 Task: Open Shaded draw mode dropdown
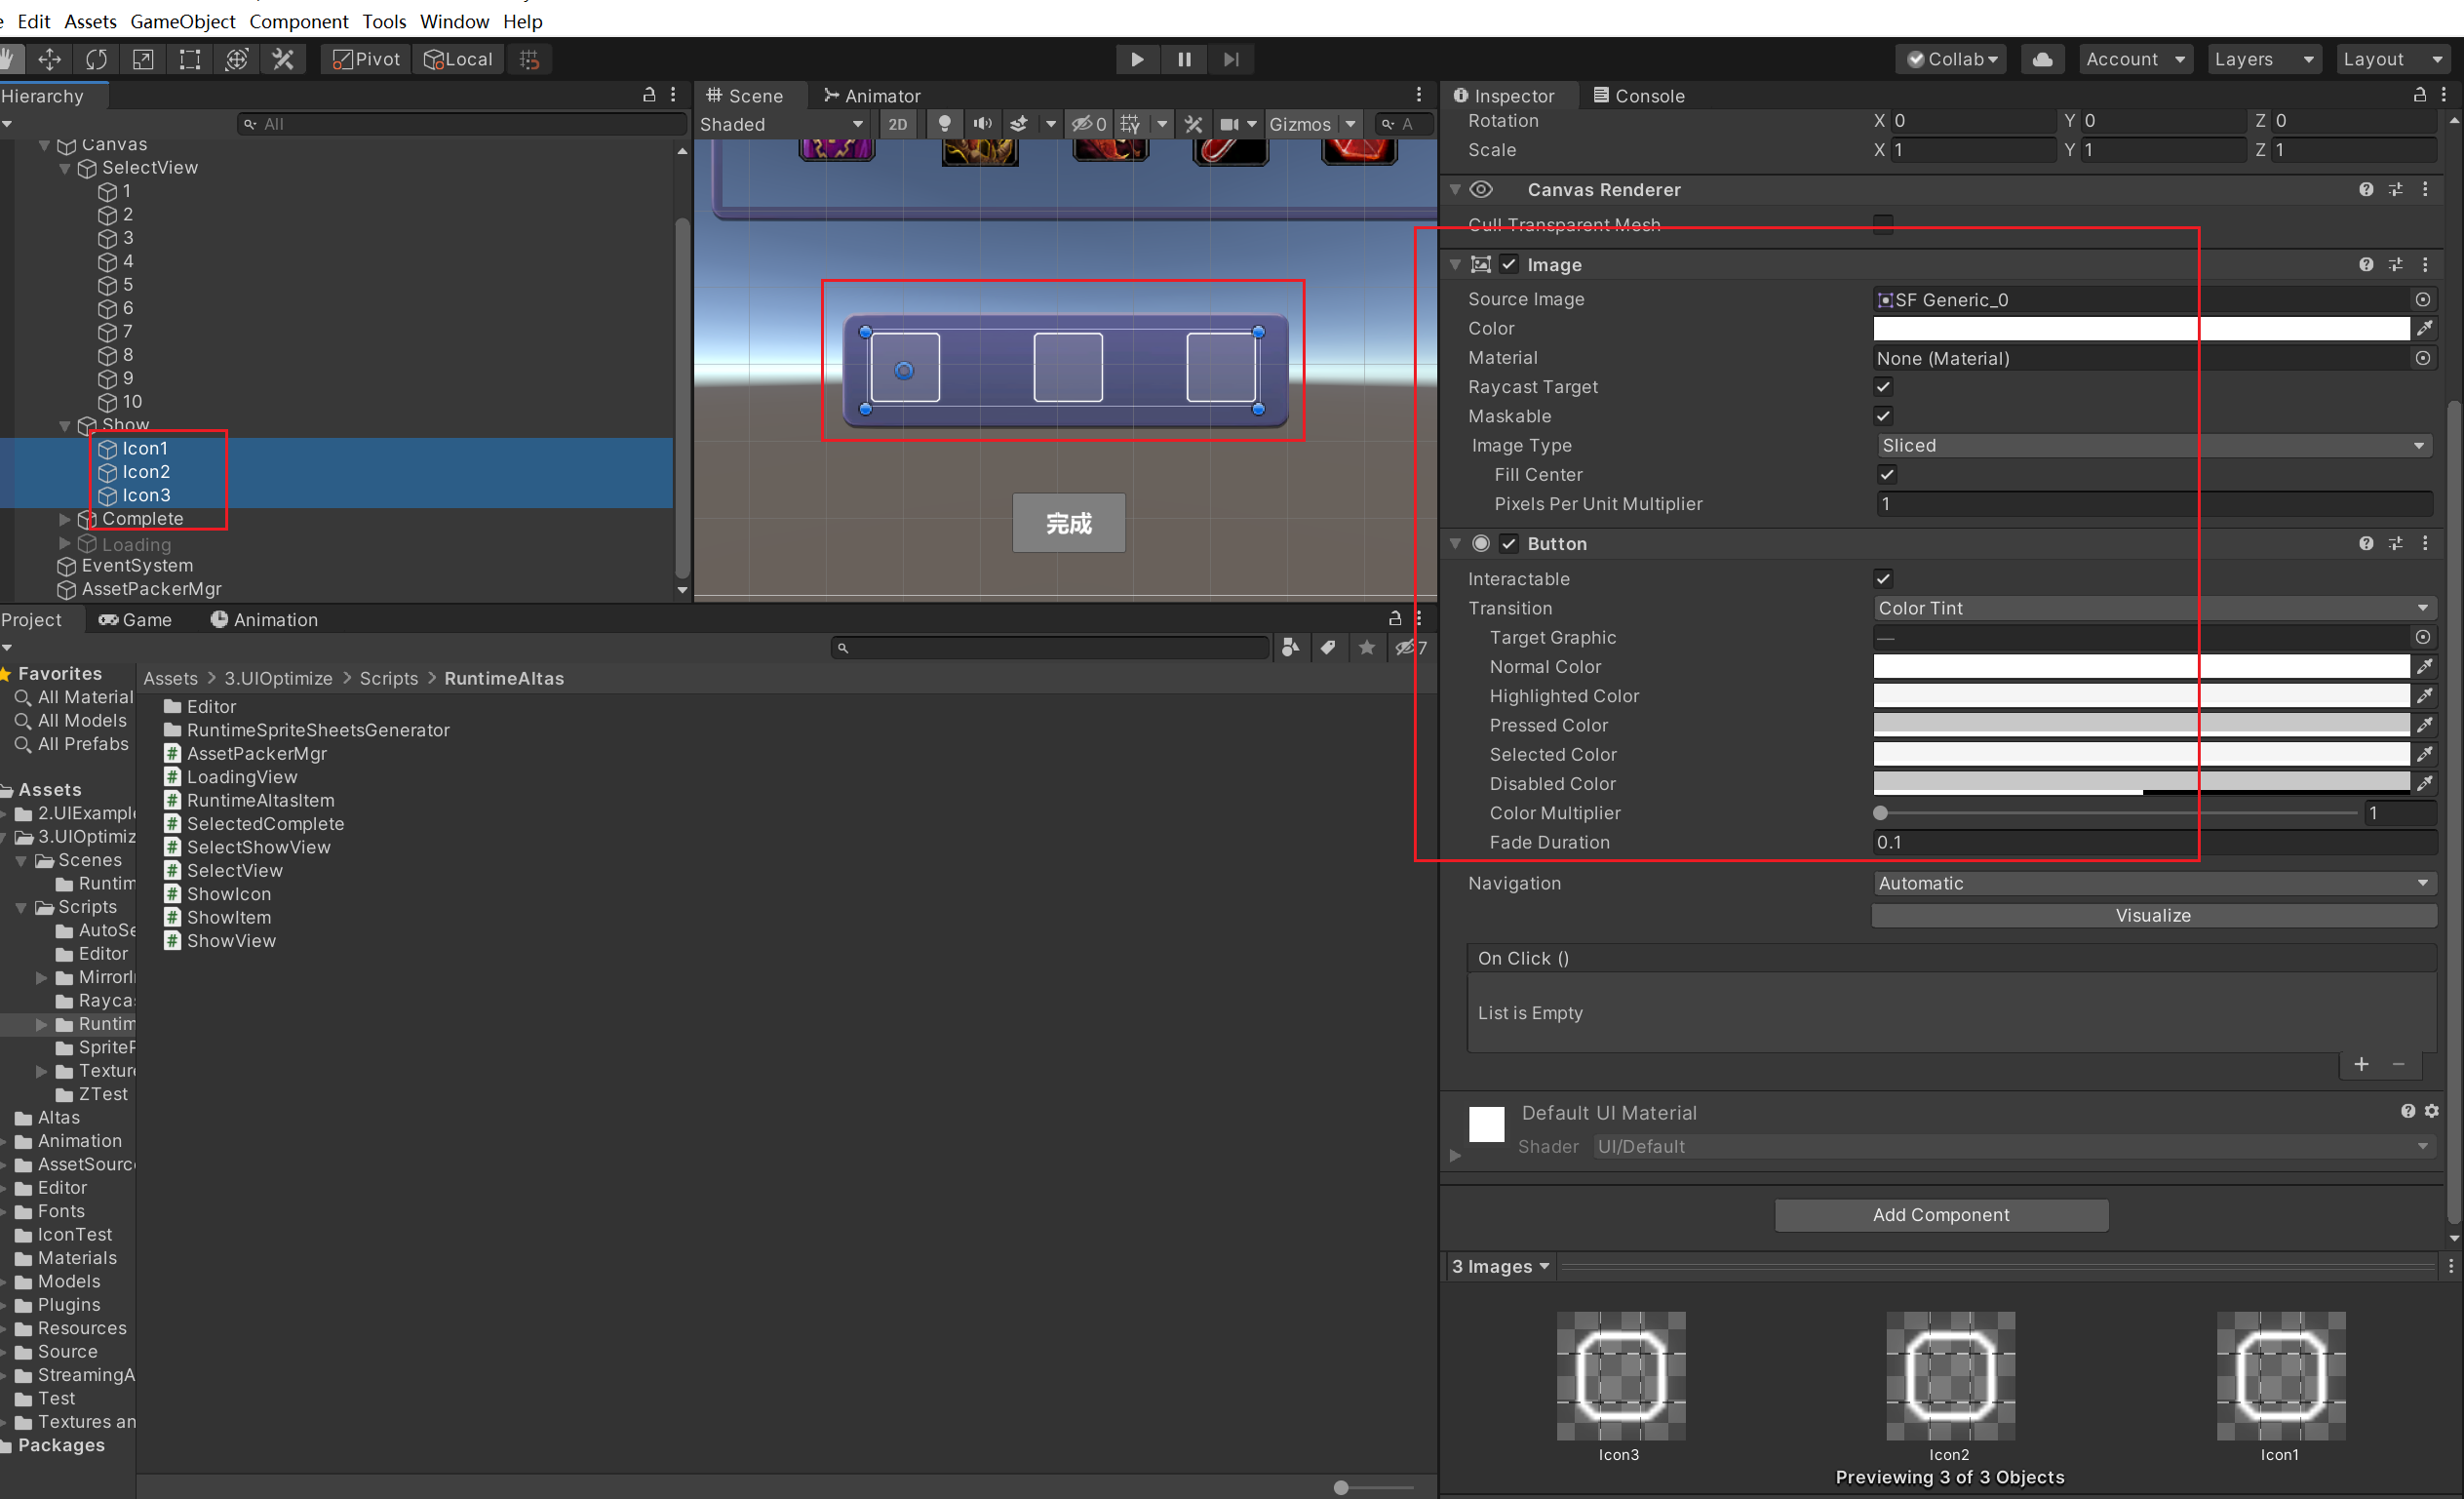tap(782, 124)
